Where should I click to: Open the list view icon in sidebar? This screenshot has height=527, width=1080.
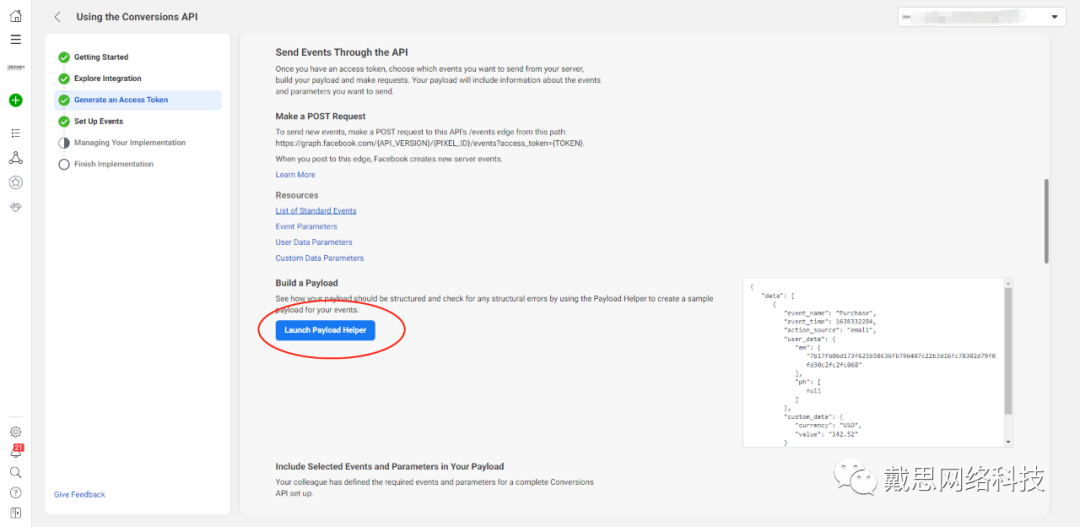15,133
